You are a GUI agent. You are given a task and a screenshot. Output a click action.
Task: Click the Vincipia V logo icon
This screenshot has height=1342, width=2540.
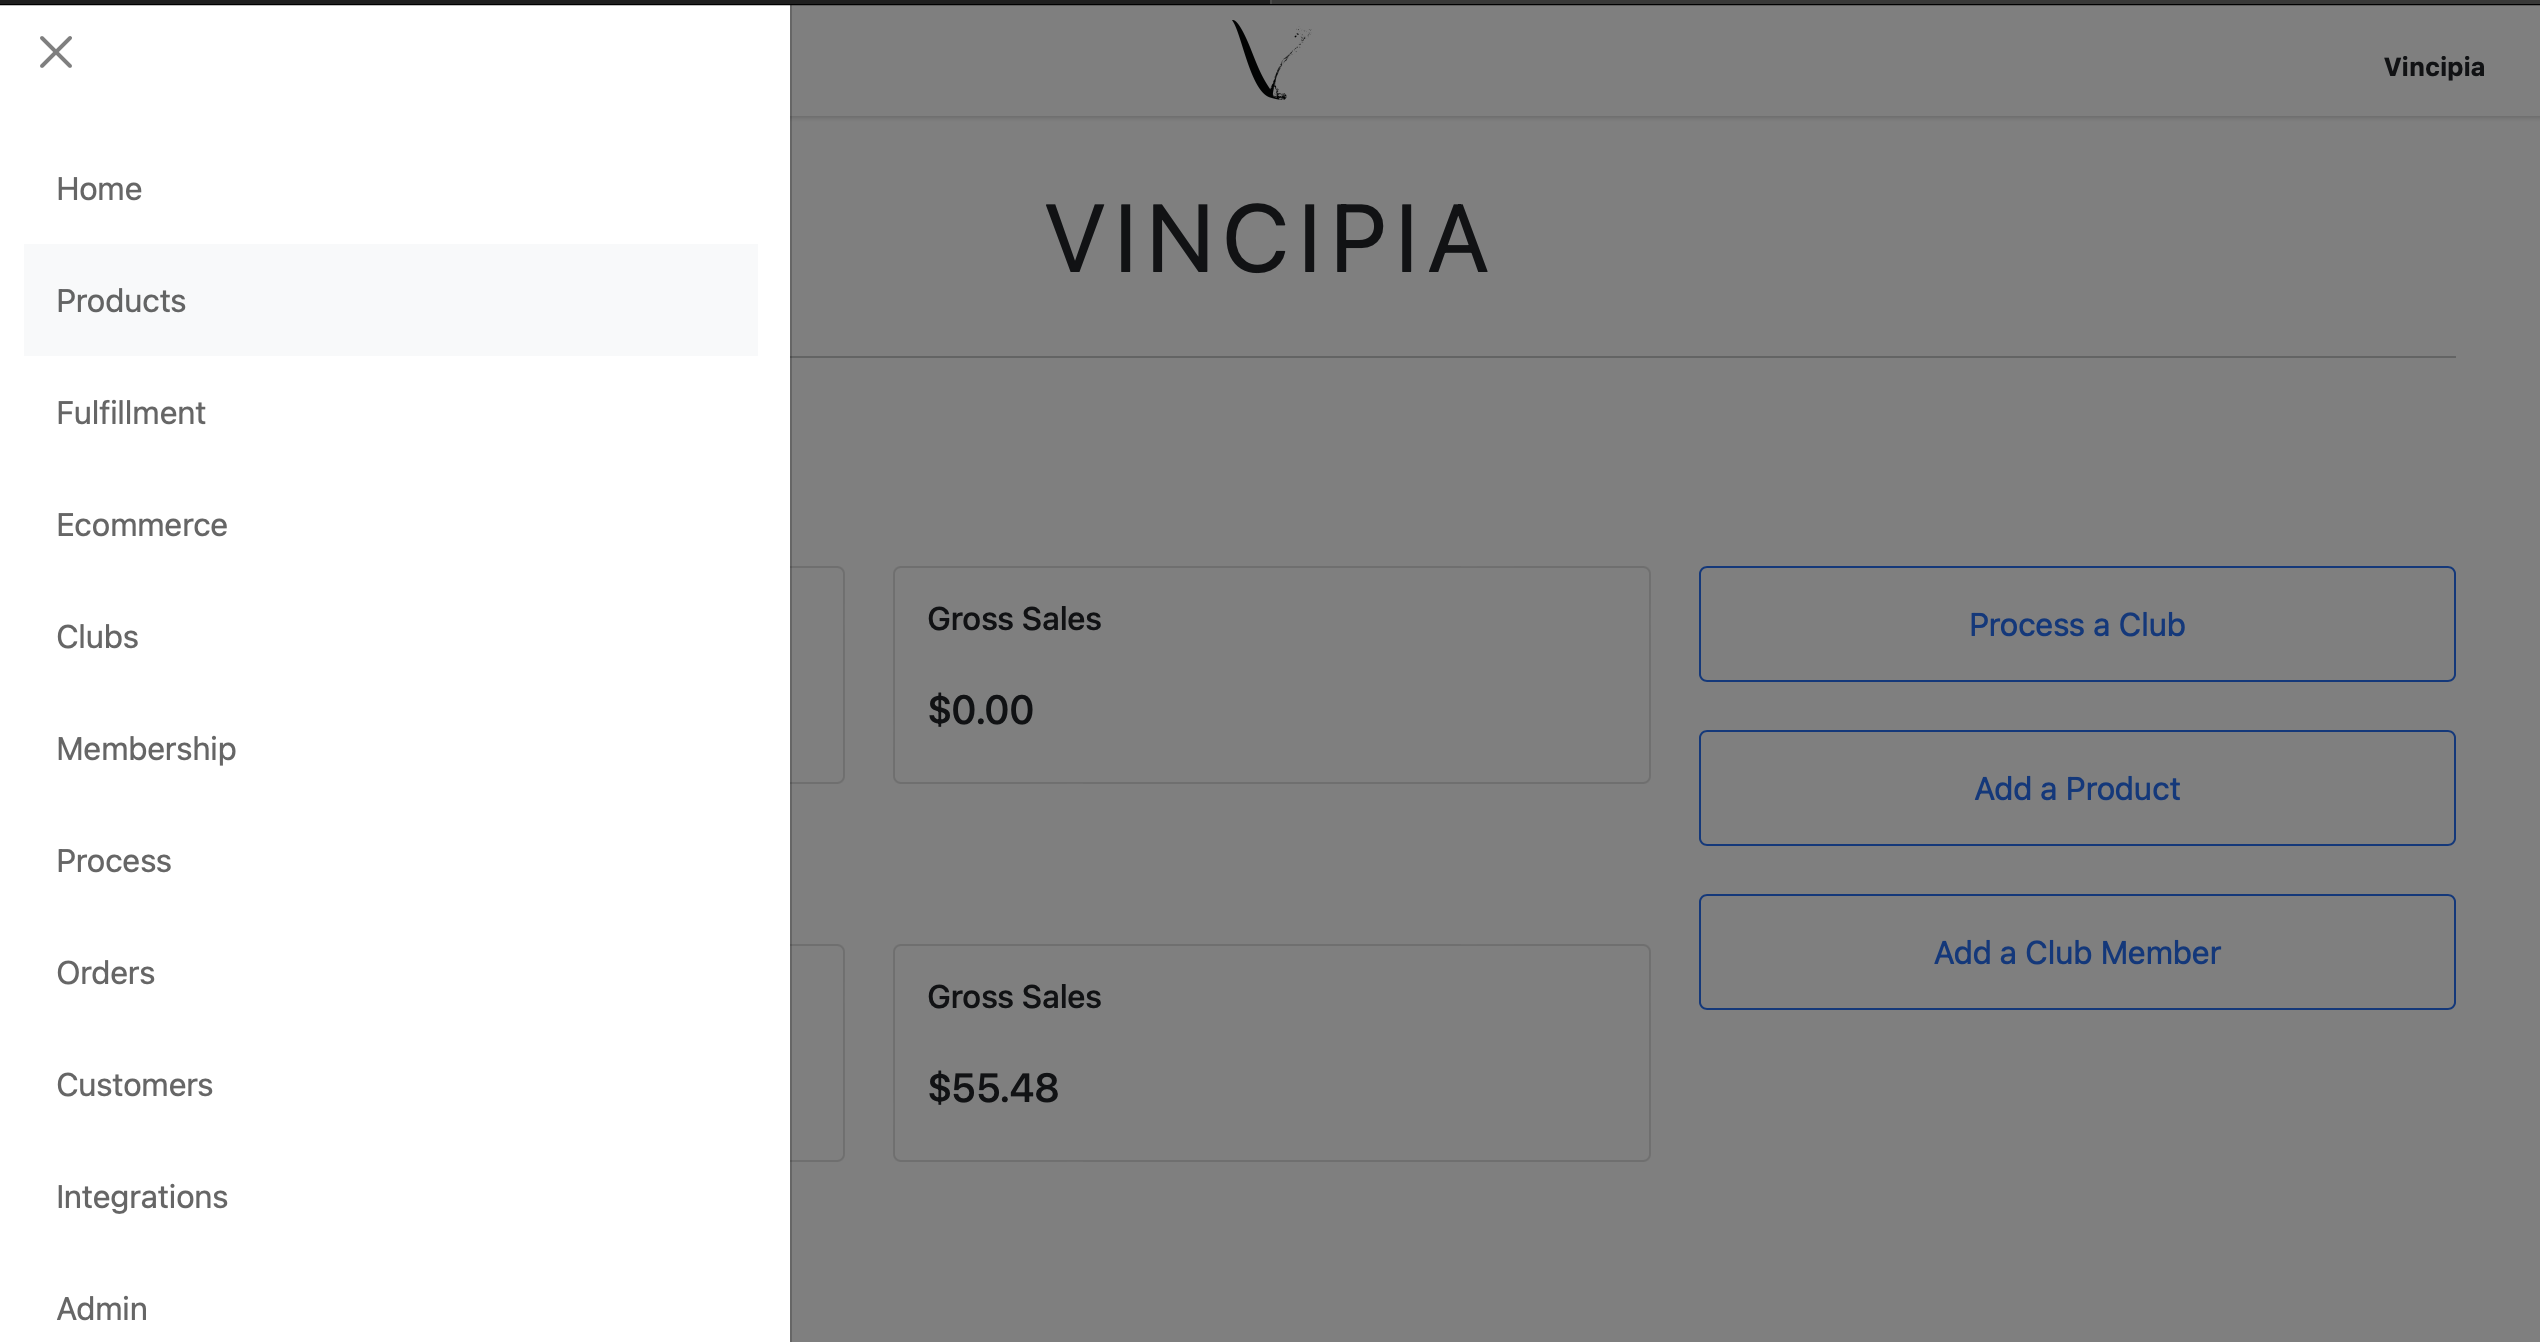point(1270,60)
